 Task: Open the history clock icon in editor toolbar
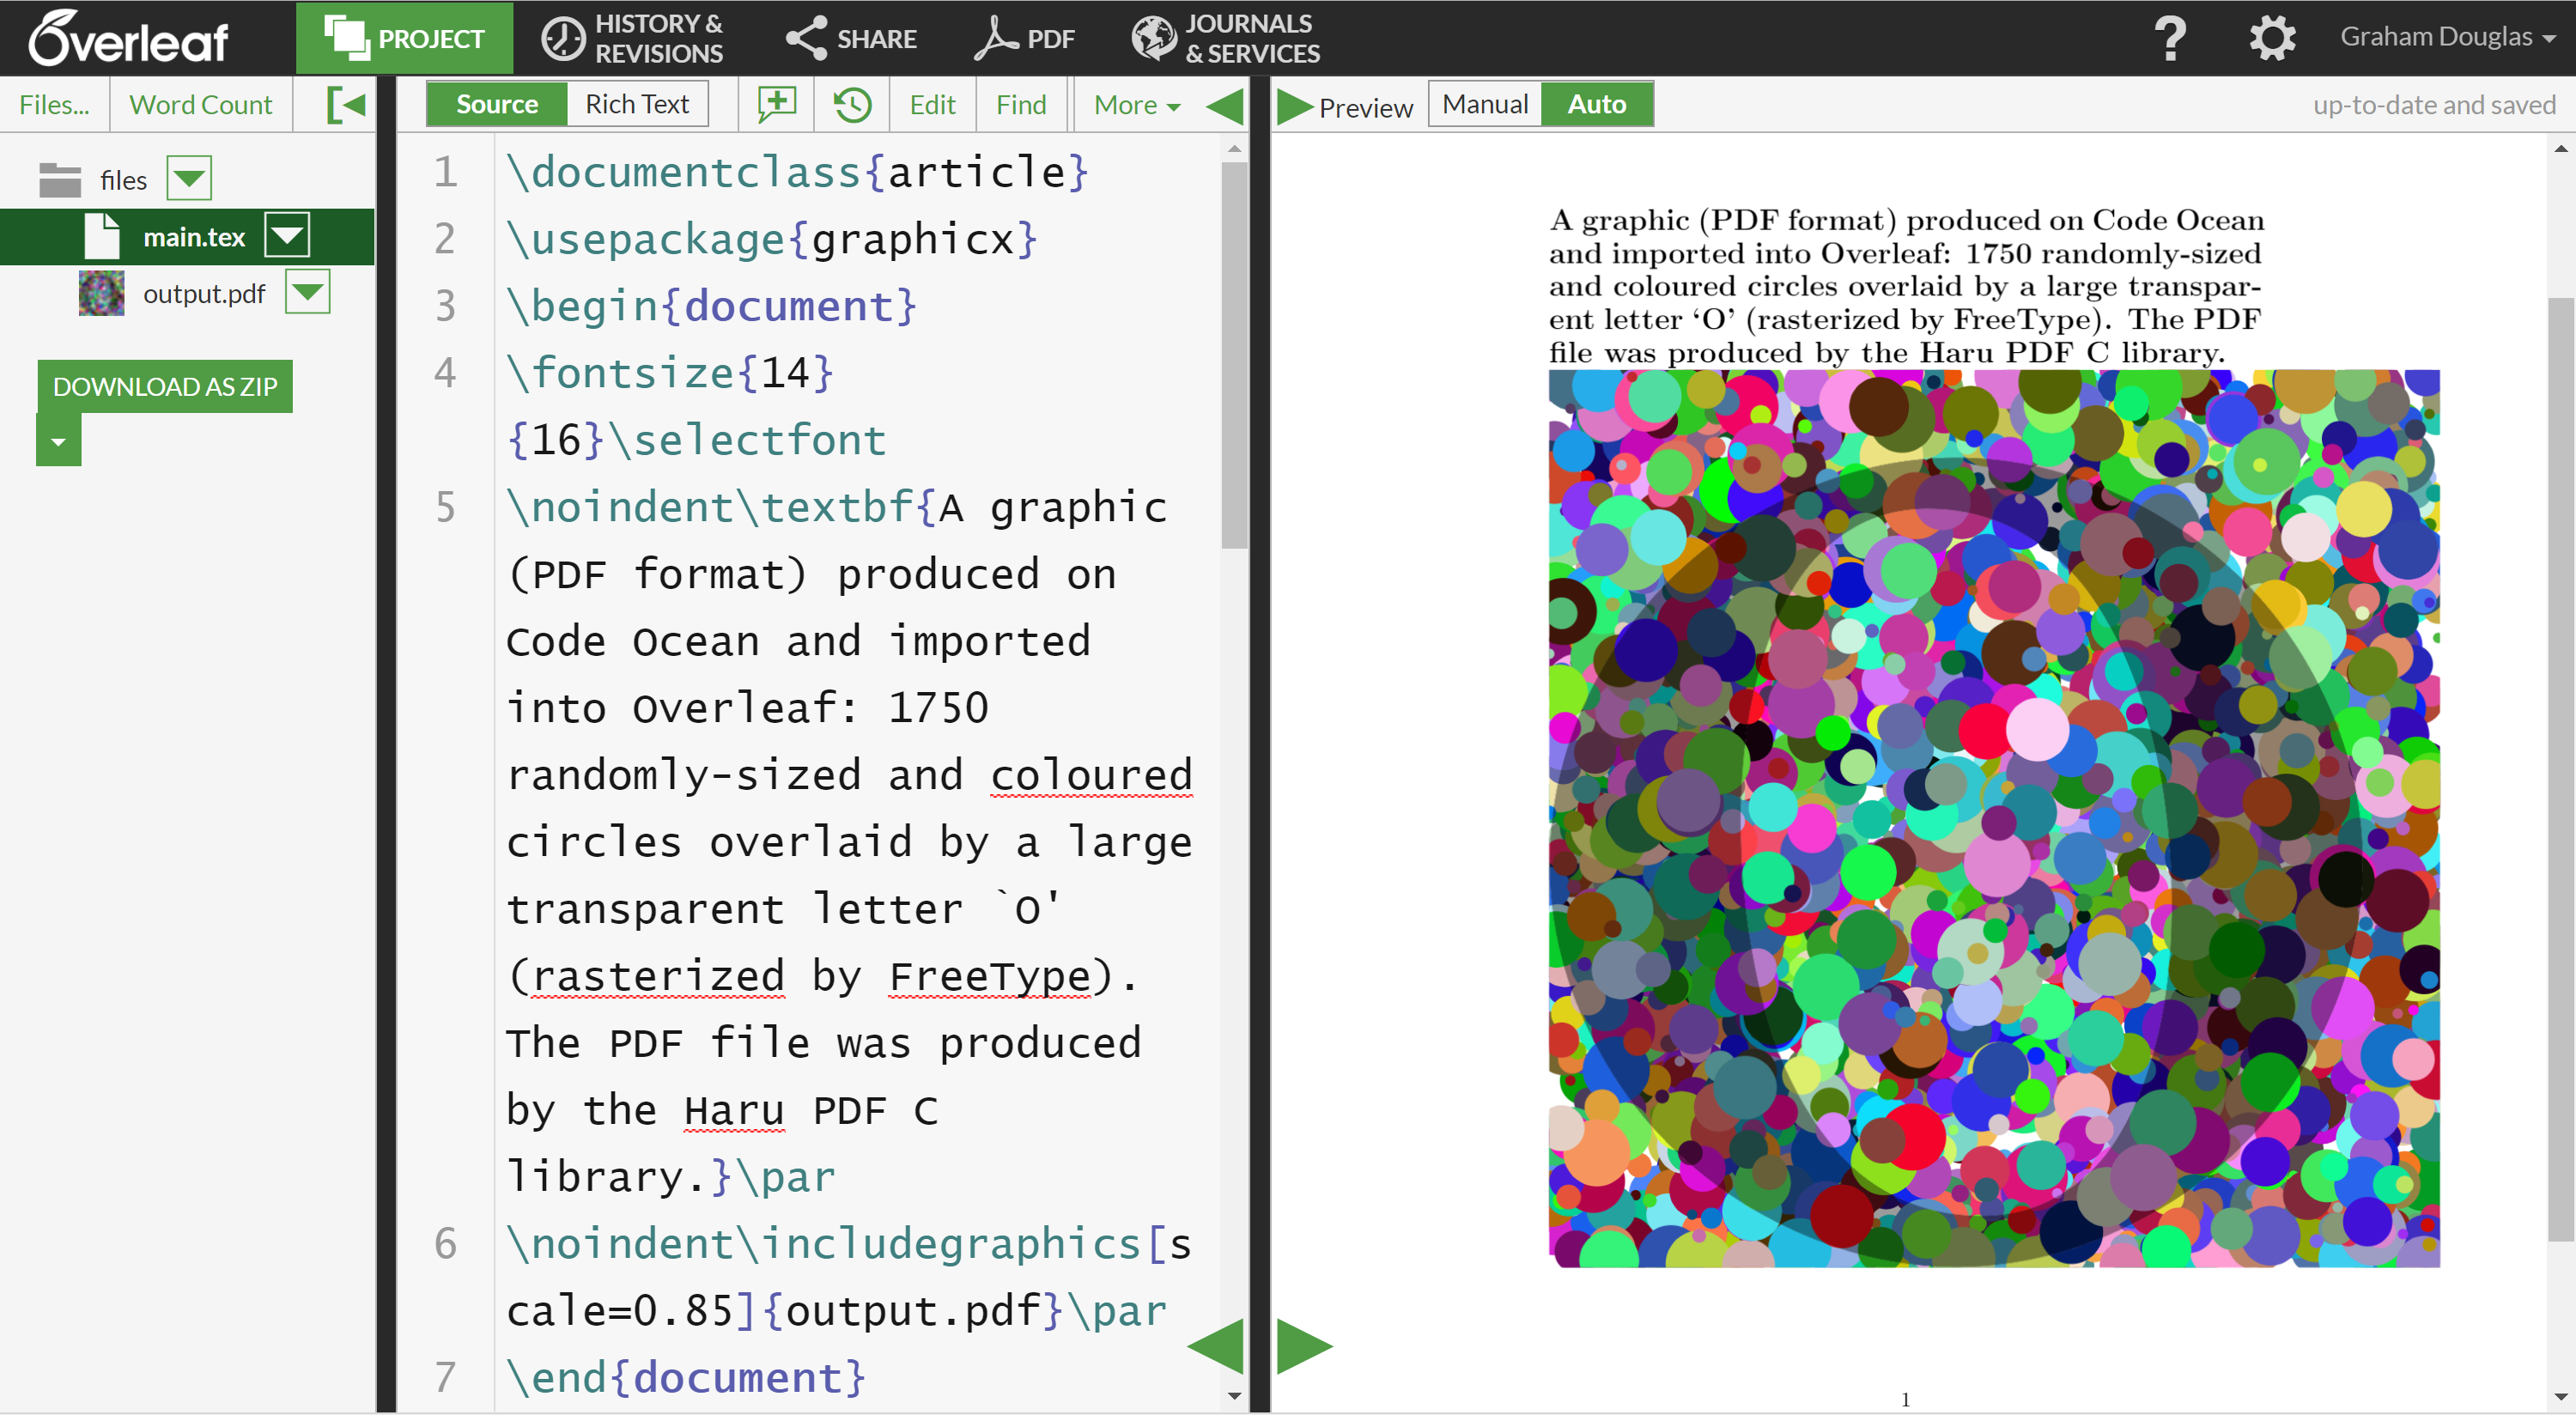[x=852, y=104]
